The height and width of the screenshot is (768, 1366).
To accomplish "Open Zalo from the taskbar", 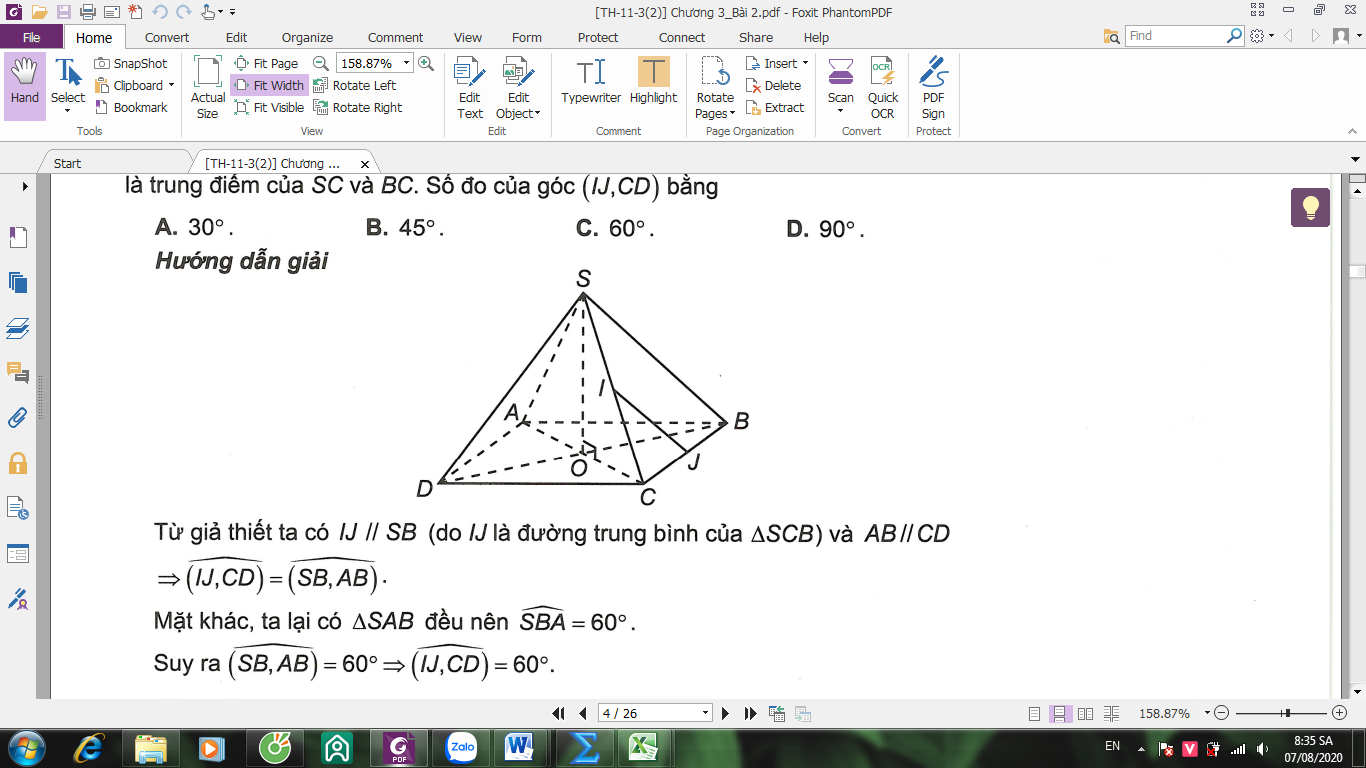I will click(462, 746).
